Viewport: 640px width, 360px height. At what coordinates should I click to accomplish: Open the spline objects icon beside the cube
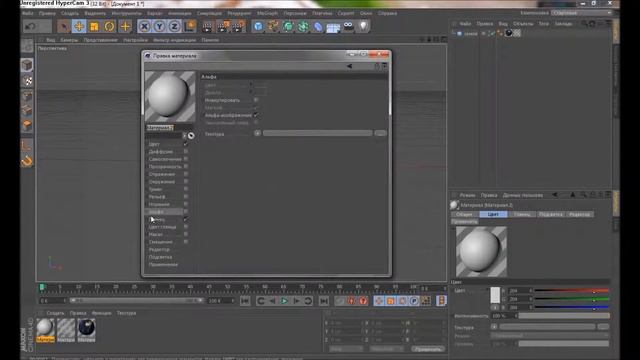coord(273,27)
